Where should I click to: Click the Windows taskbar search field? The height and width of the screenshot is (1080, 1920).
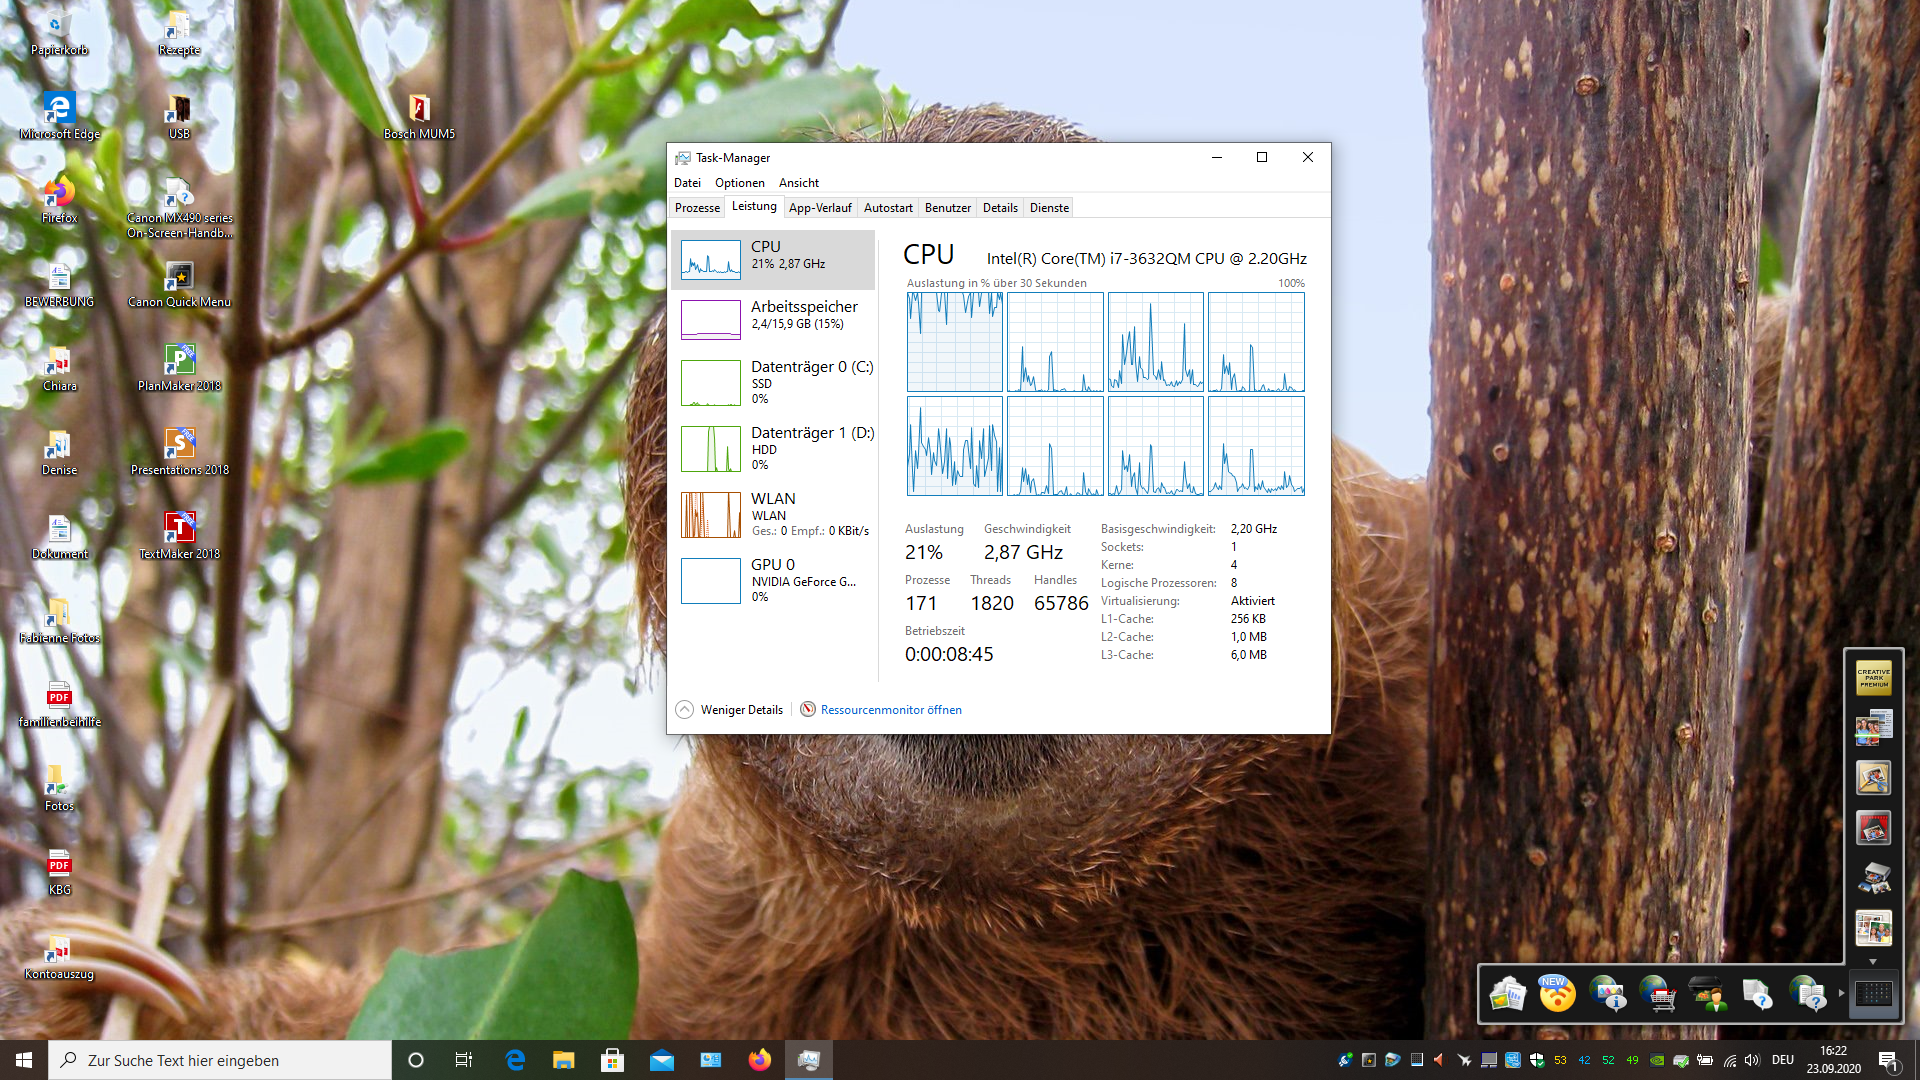point(220,1060)
